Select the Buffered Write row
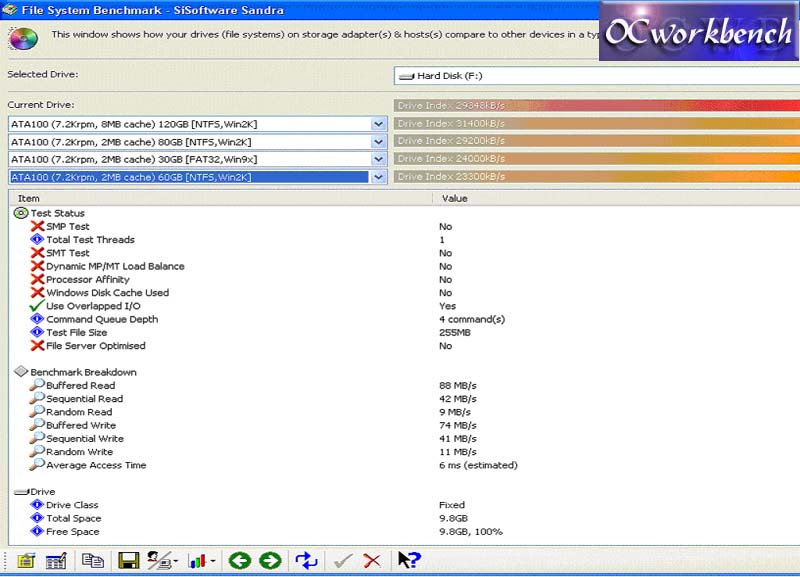 coord(404,425)
